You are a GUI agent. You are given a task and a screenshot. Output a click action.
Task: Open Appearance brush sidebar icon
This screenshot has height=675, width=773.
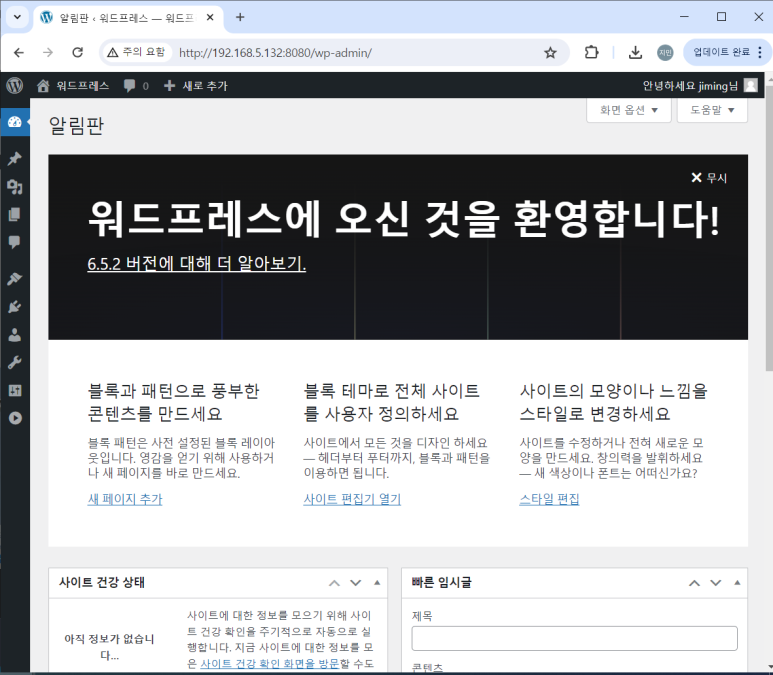pos(15,279)
